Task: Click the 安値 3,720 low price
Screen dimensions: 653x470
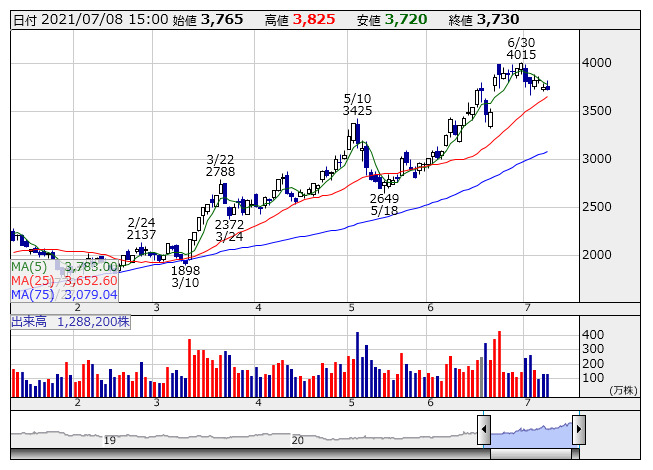Action: click(x=392, y=20)
